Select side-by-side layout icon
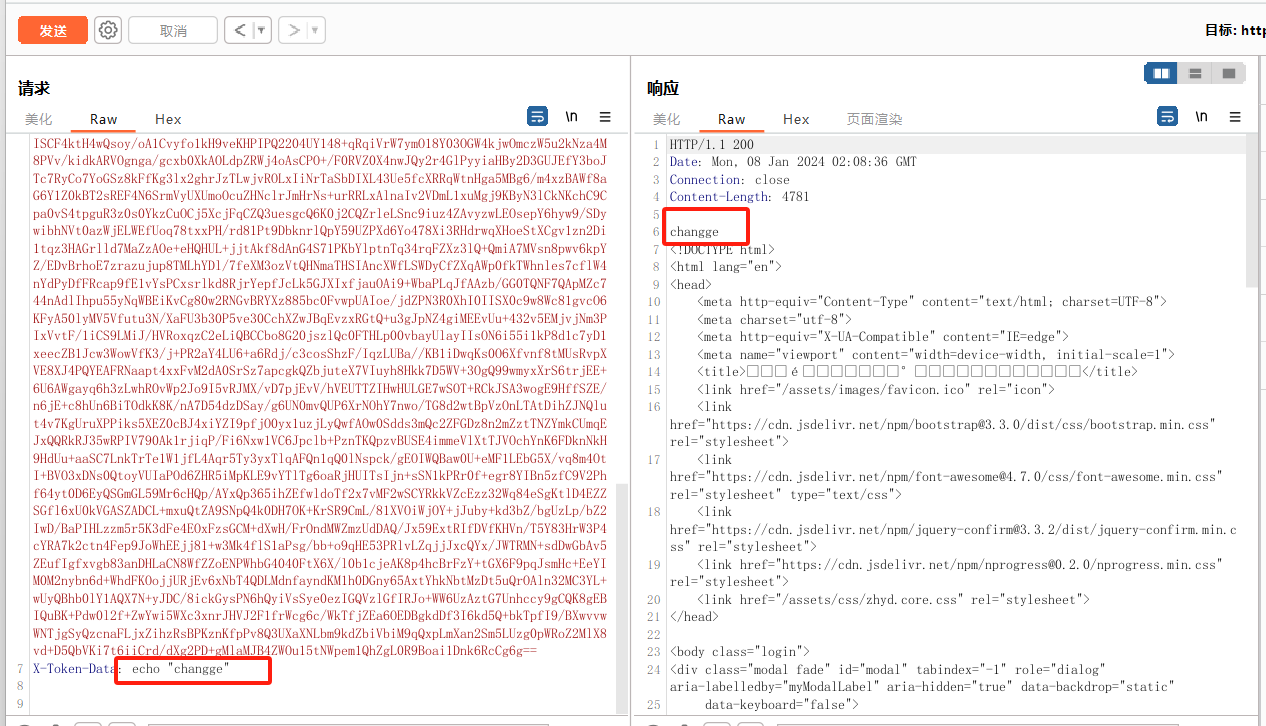The height and width of the screenshot is (726, 1266). click(x=1161, y=74)
